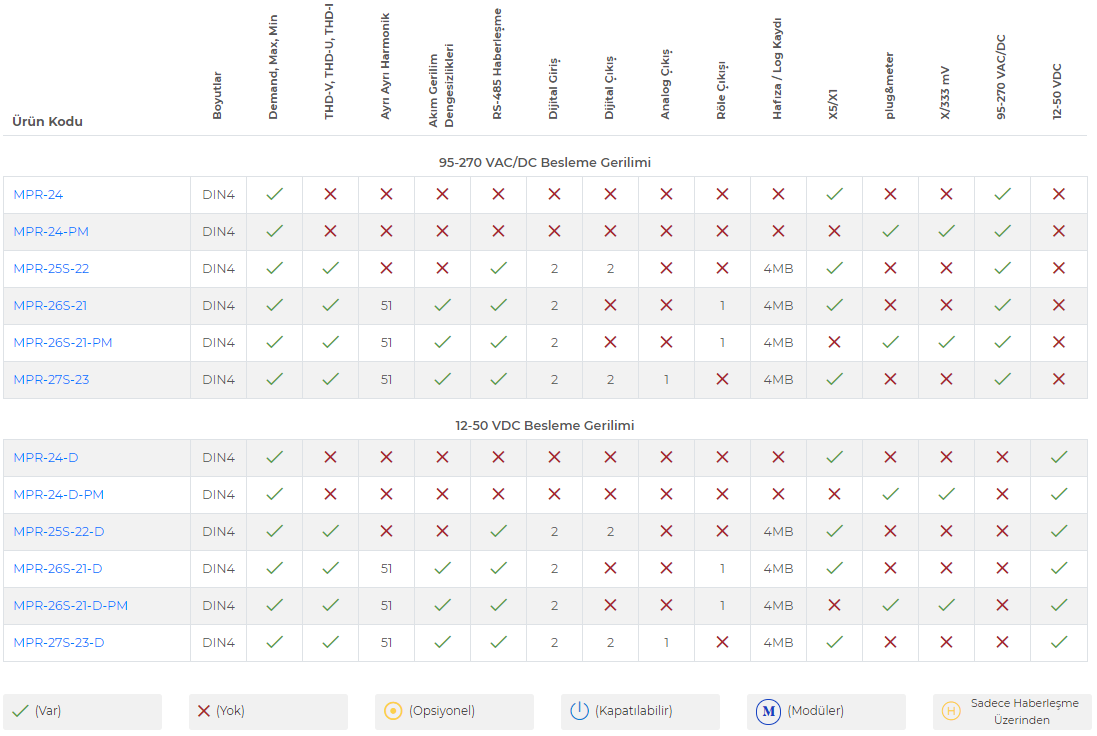Click the Ürün Kodu column header

[47, 121]
